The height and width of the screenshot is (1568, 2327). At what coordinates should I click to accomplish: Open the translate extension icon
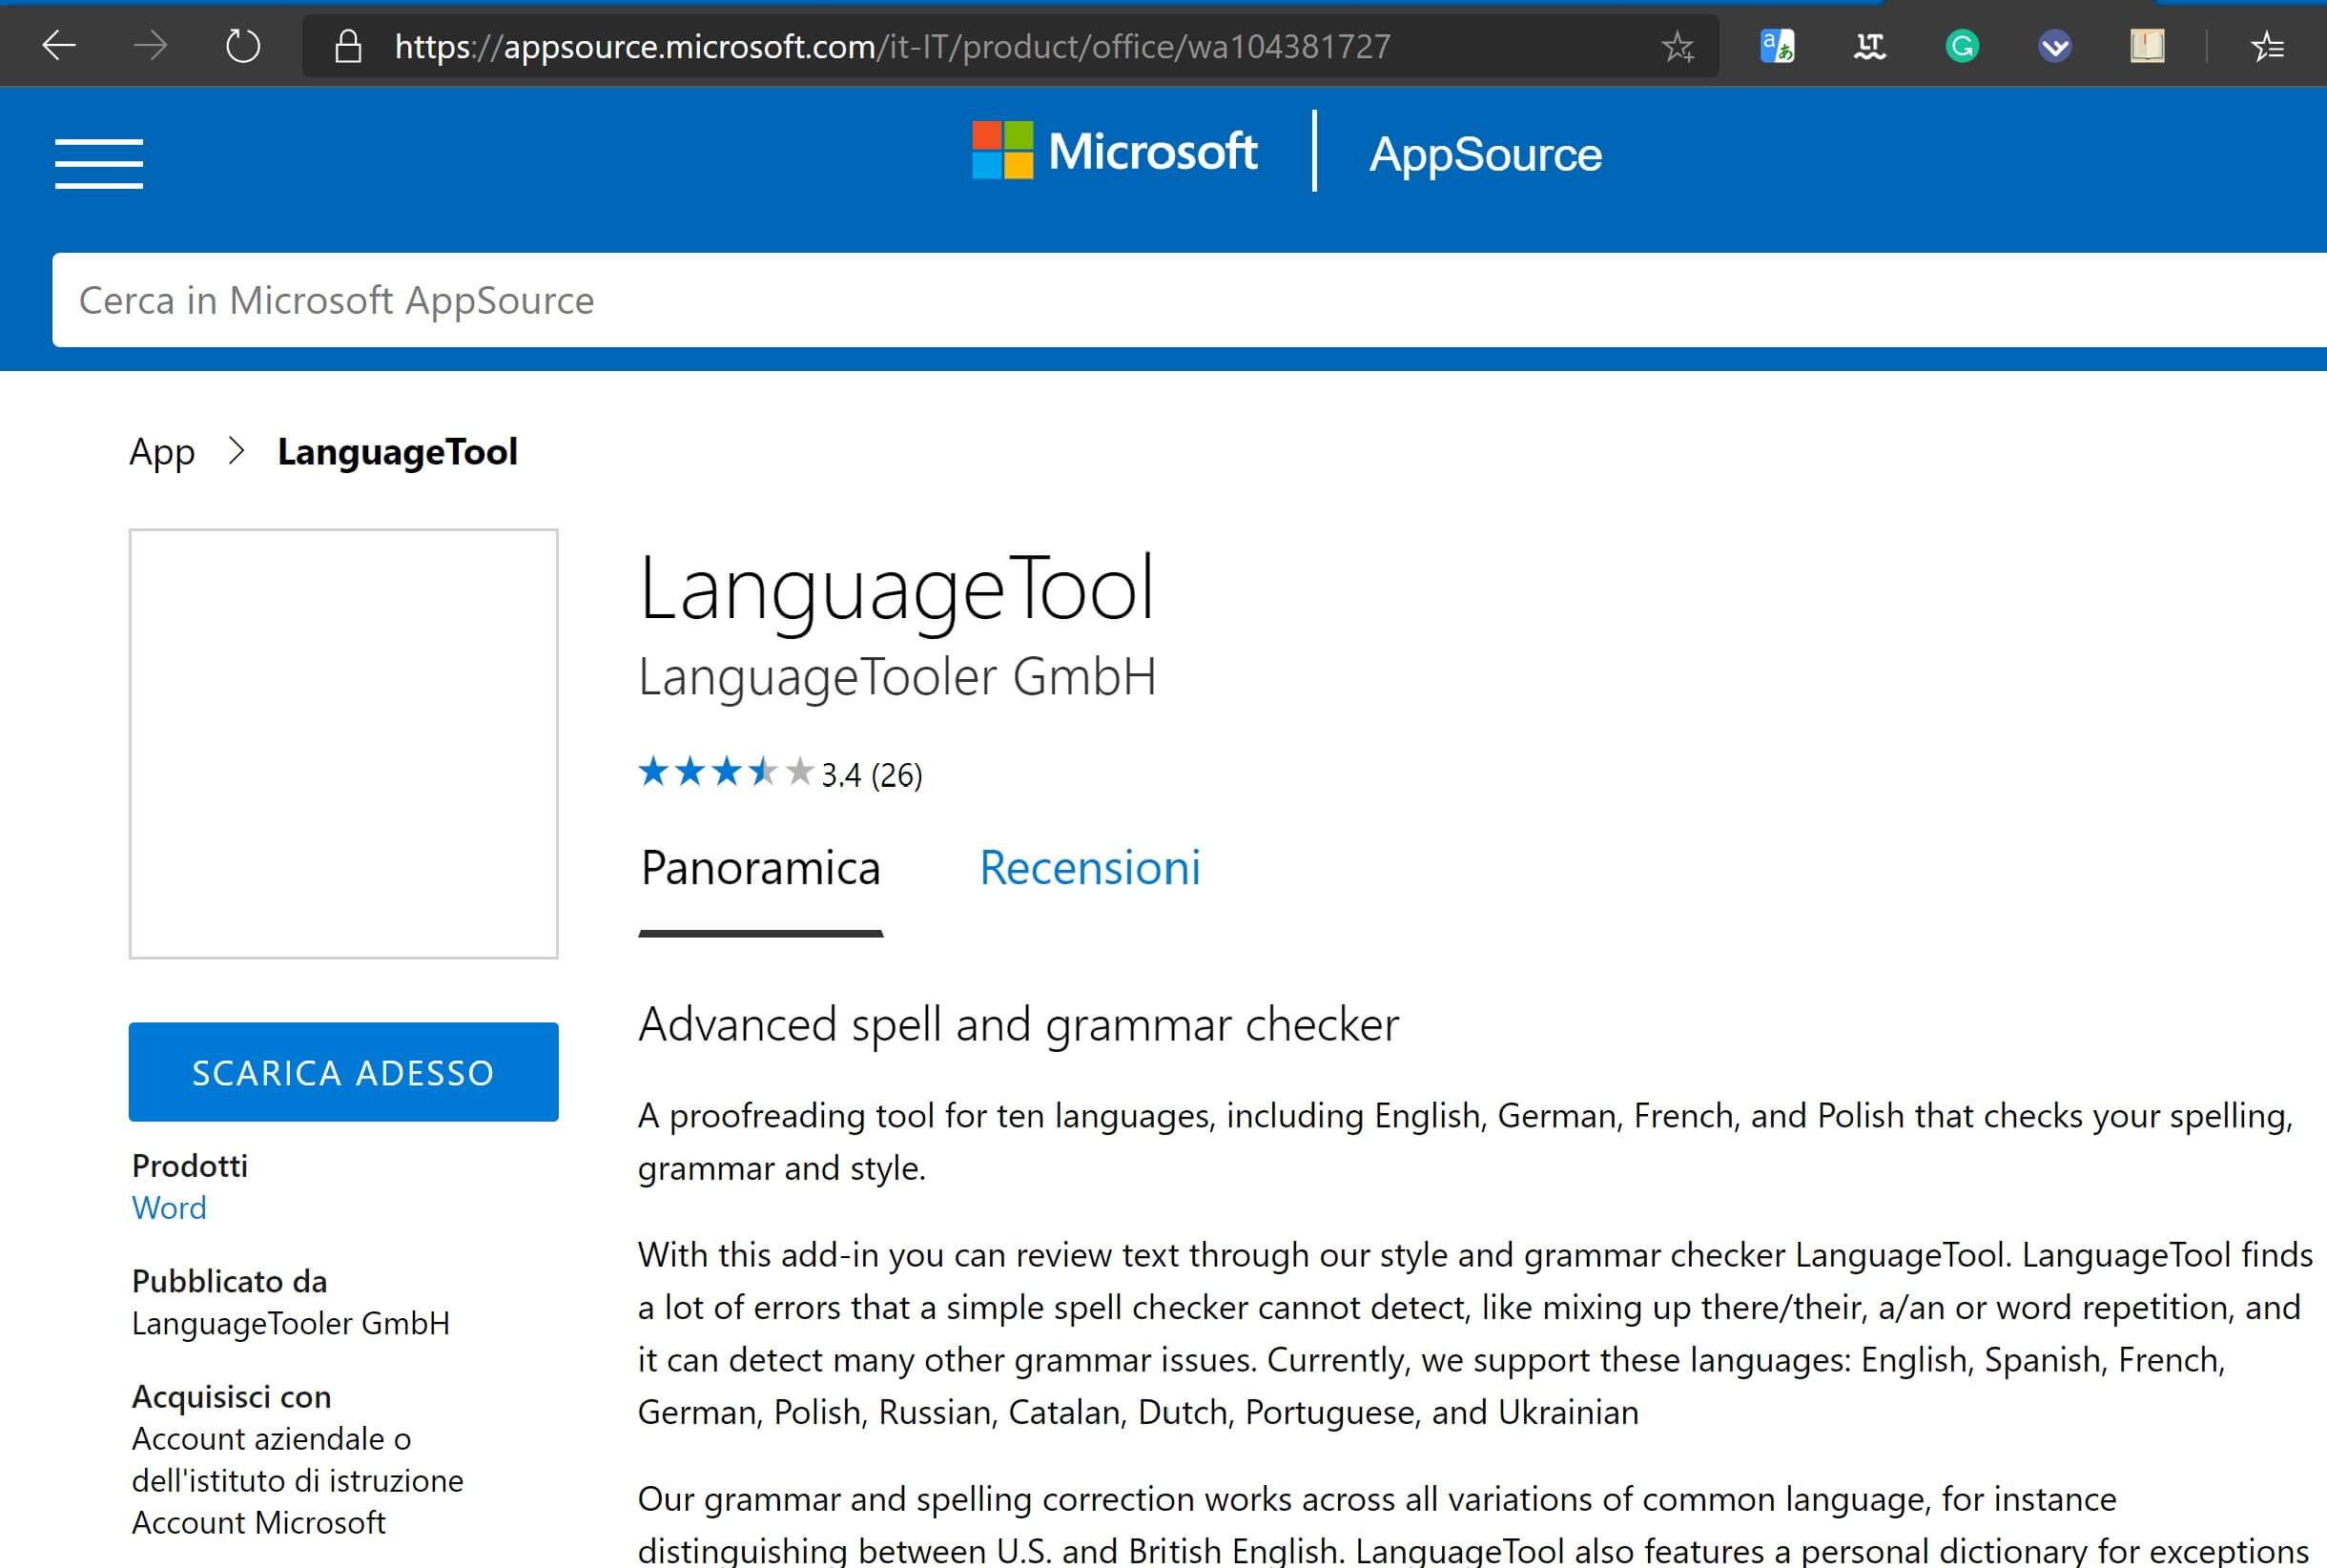point(1777,46)
